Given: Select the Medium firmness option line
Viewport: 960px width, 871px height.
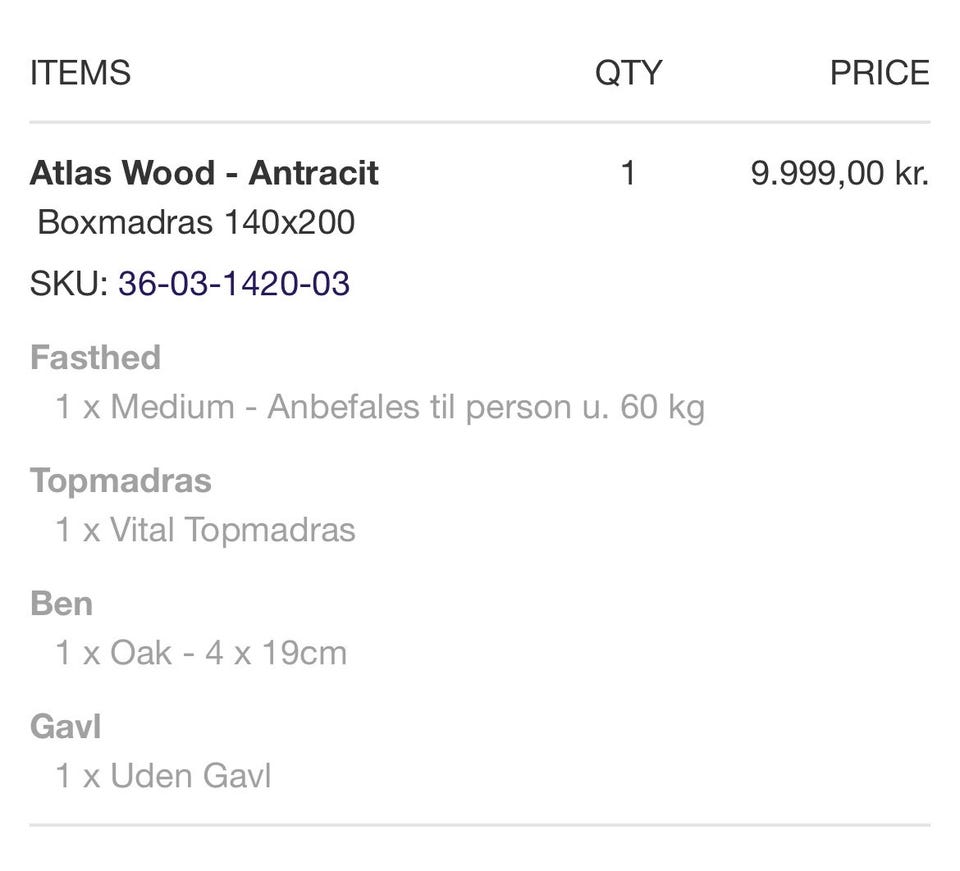Looking at the screenshot, I should pos(380,407).
